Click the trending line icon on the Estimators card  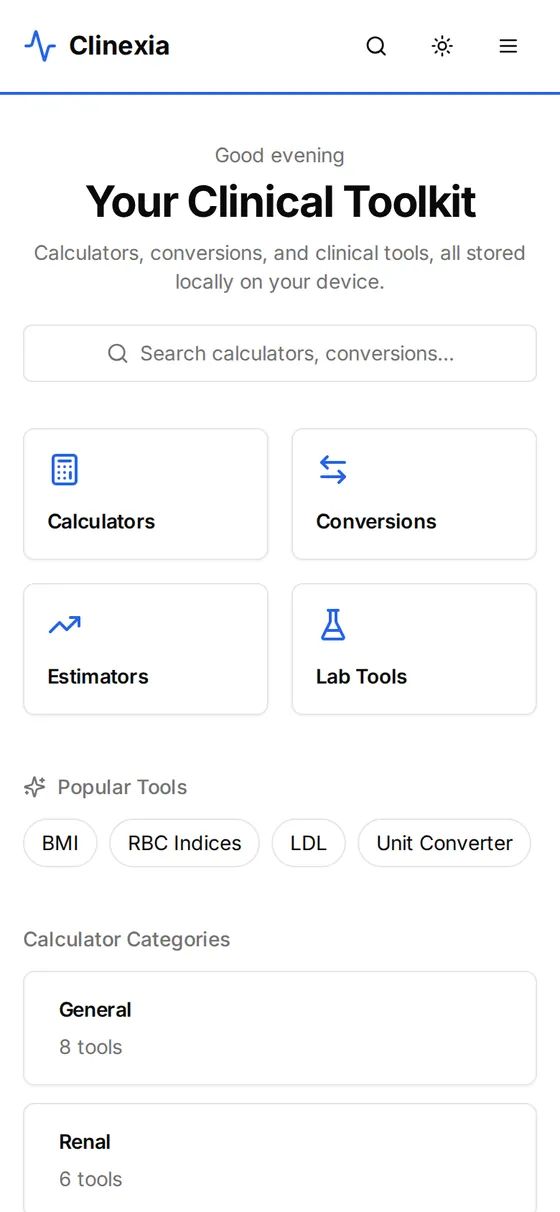pyautogui.click(x=64, y=625)
